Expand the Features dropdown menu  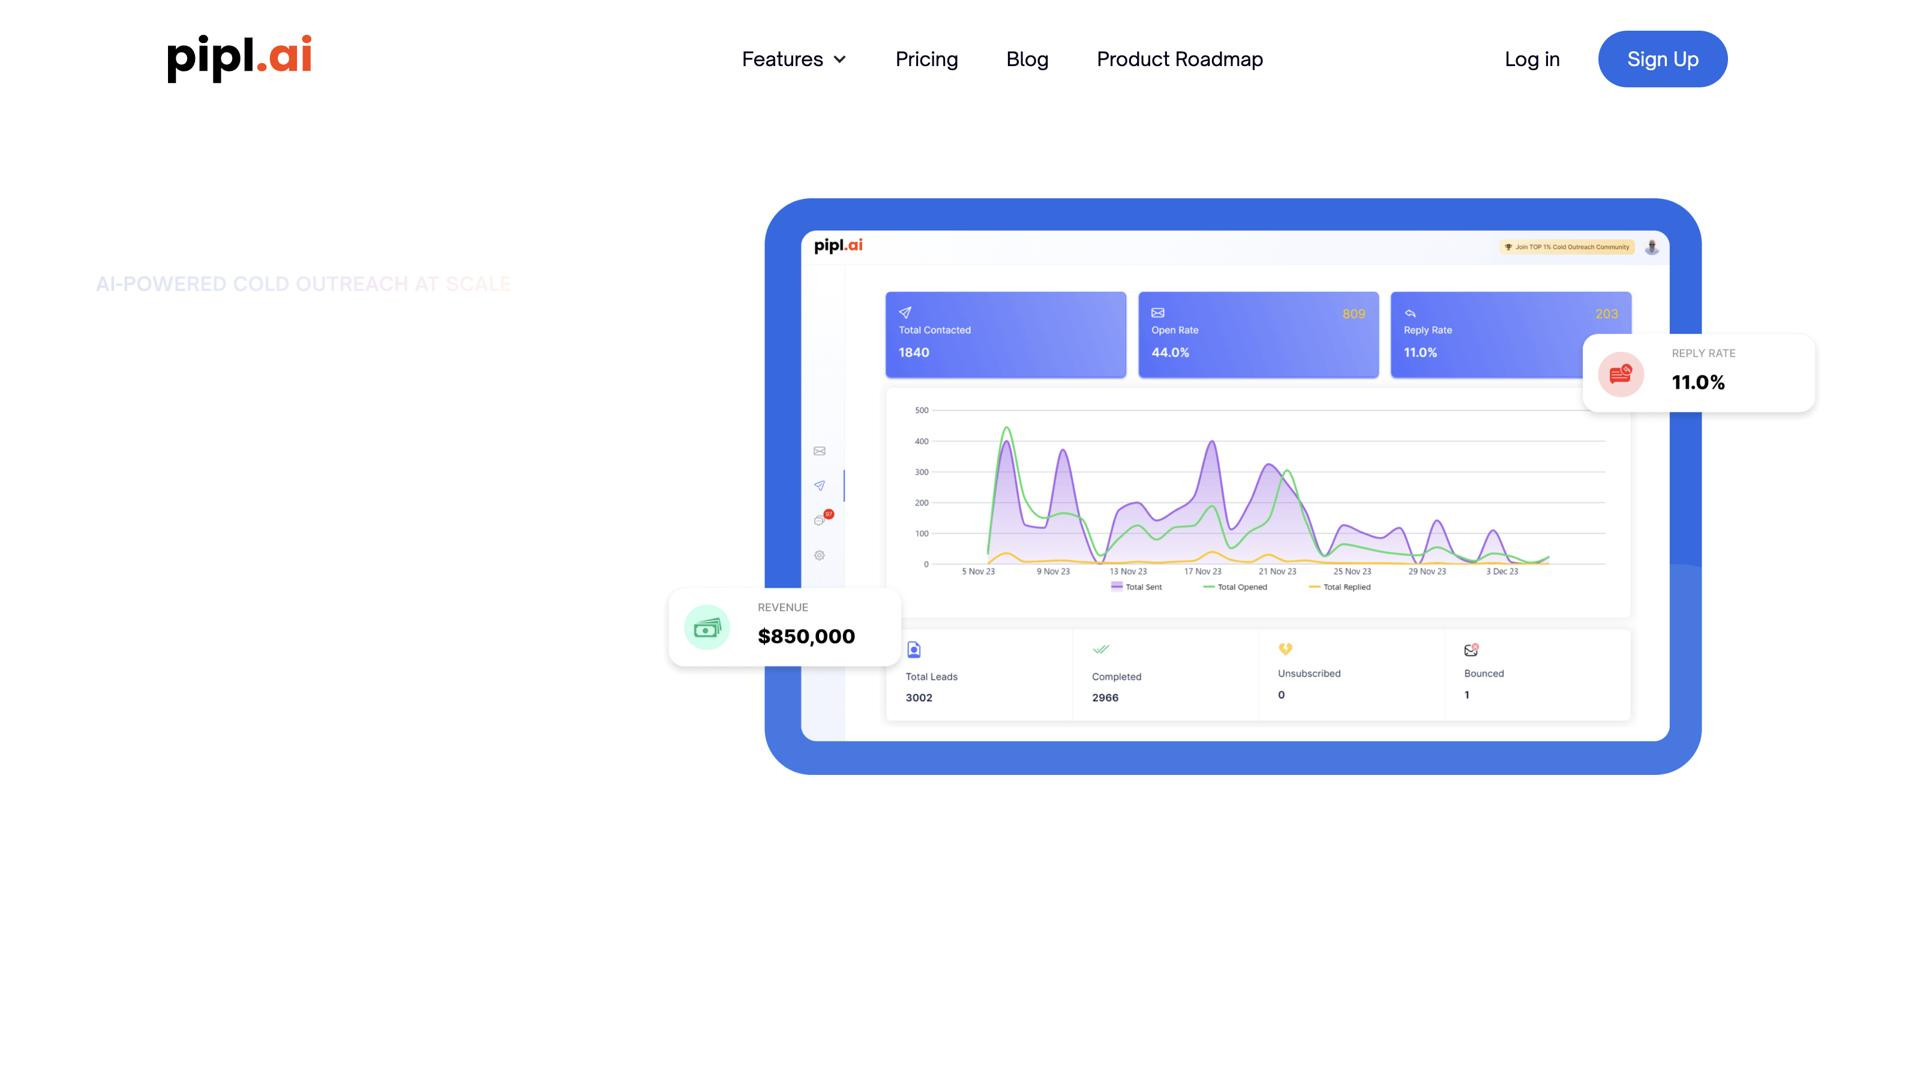point(794,59)
